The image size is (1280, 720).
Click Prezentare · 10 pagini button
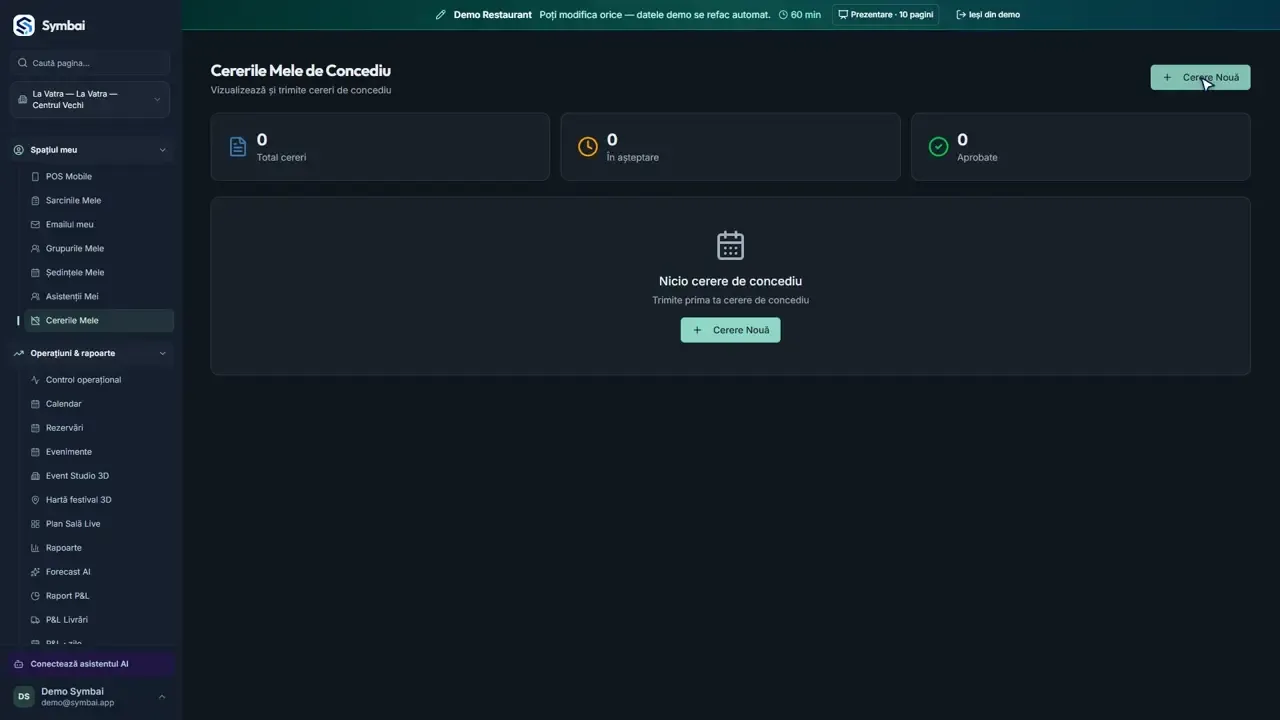(885, 15)
